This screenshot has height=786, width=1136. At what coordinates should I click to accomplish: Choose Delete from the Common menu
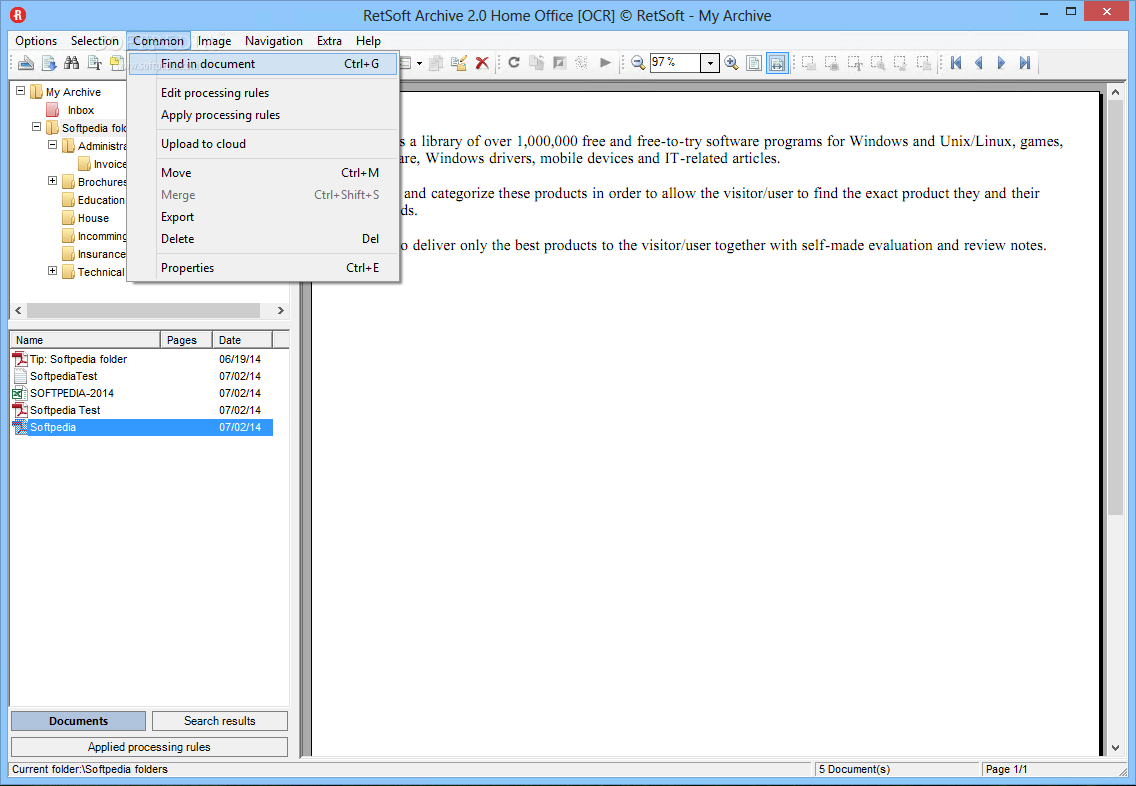point(263,238)
